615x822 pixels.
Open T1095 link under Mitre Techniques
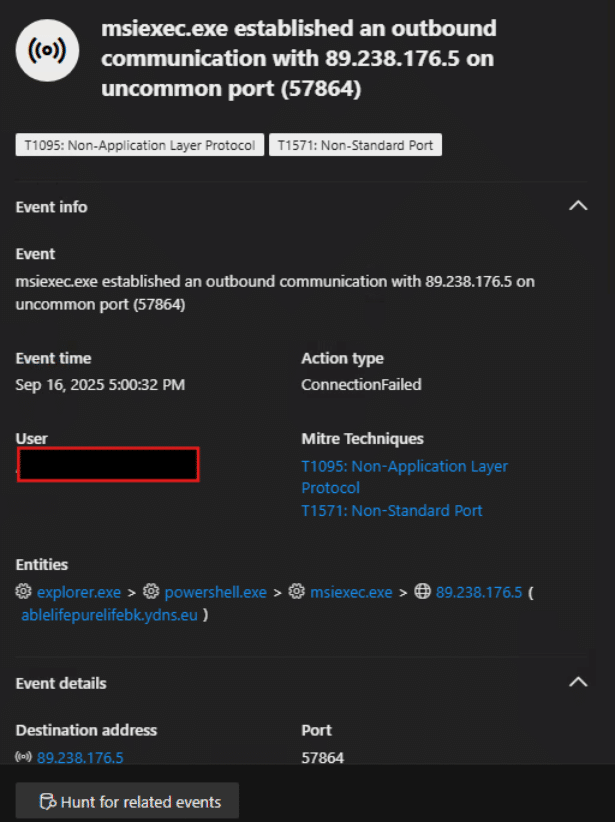click(x=404, y=477)
